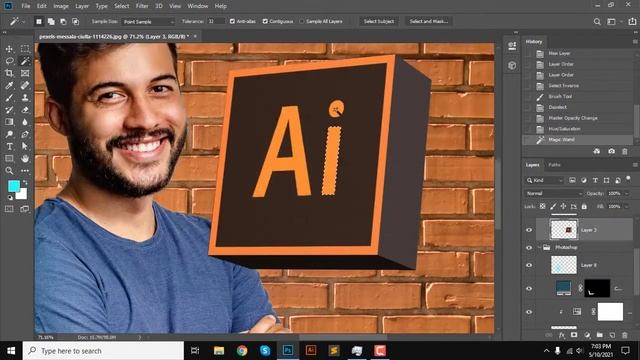Select the History Brush tool
The width and height of the screenshot is (640, 360).
[9, 110]
